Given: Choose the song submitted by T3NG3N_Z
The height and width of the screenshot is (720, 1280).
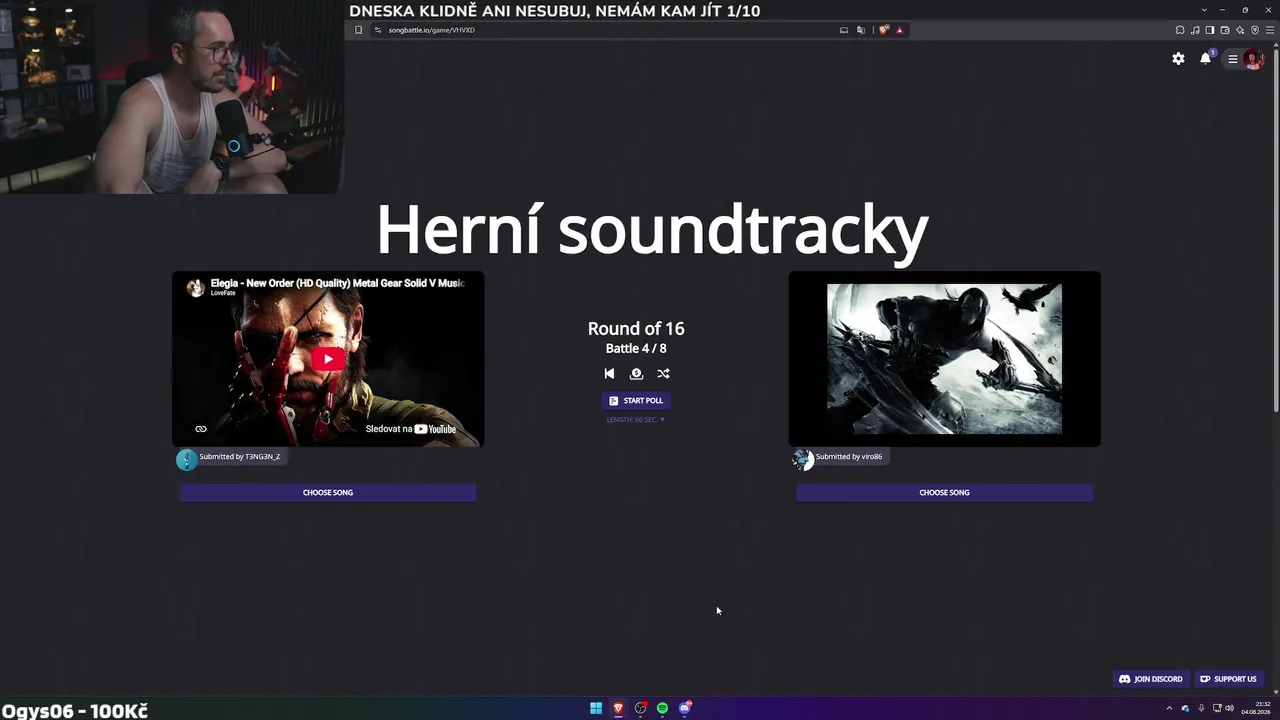Looking at the screenshot, I should [x=328, y=492].
